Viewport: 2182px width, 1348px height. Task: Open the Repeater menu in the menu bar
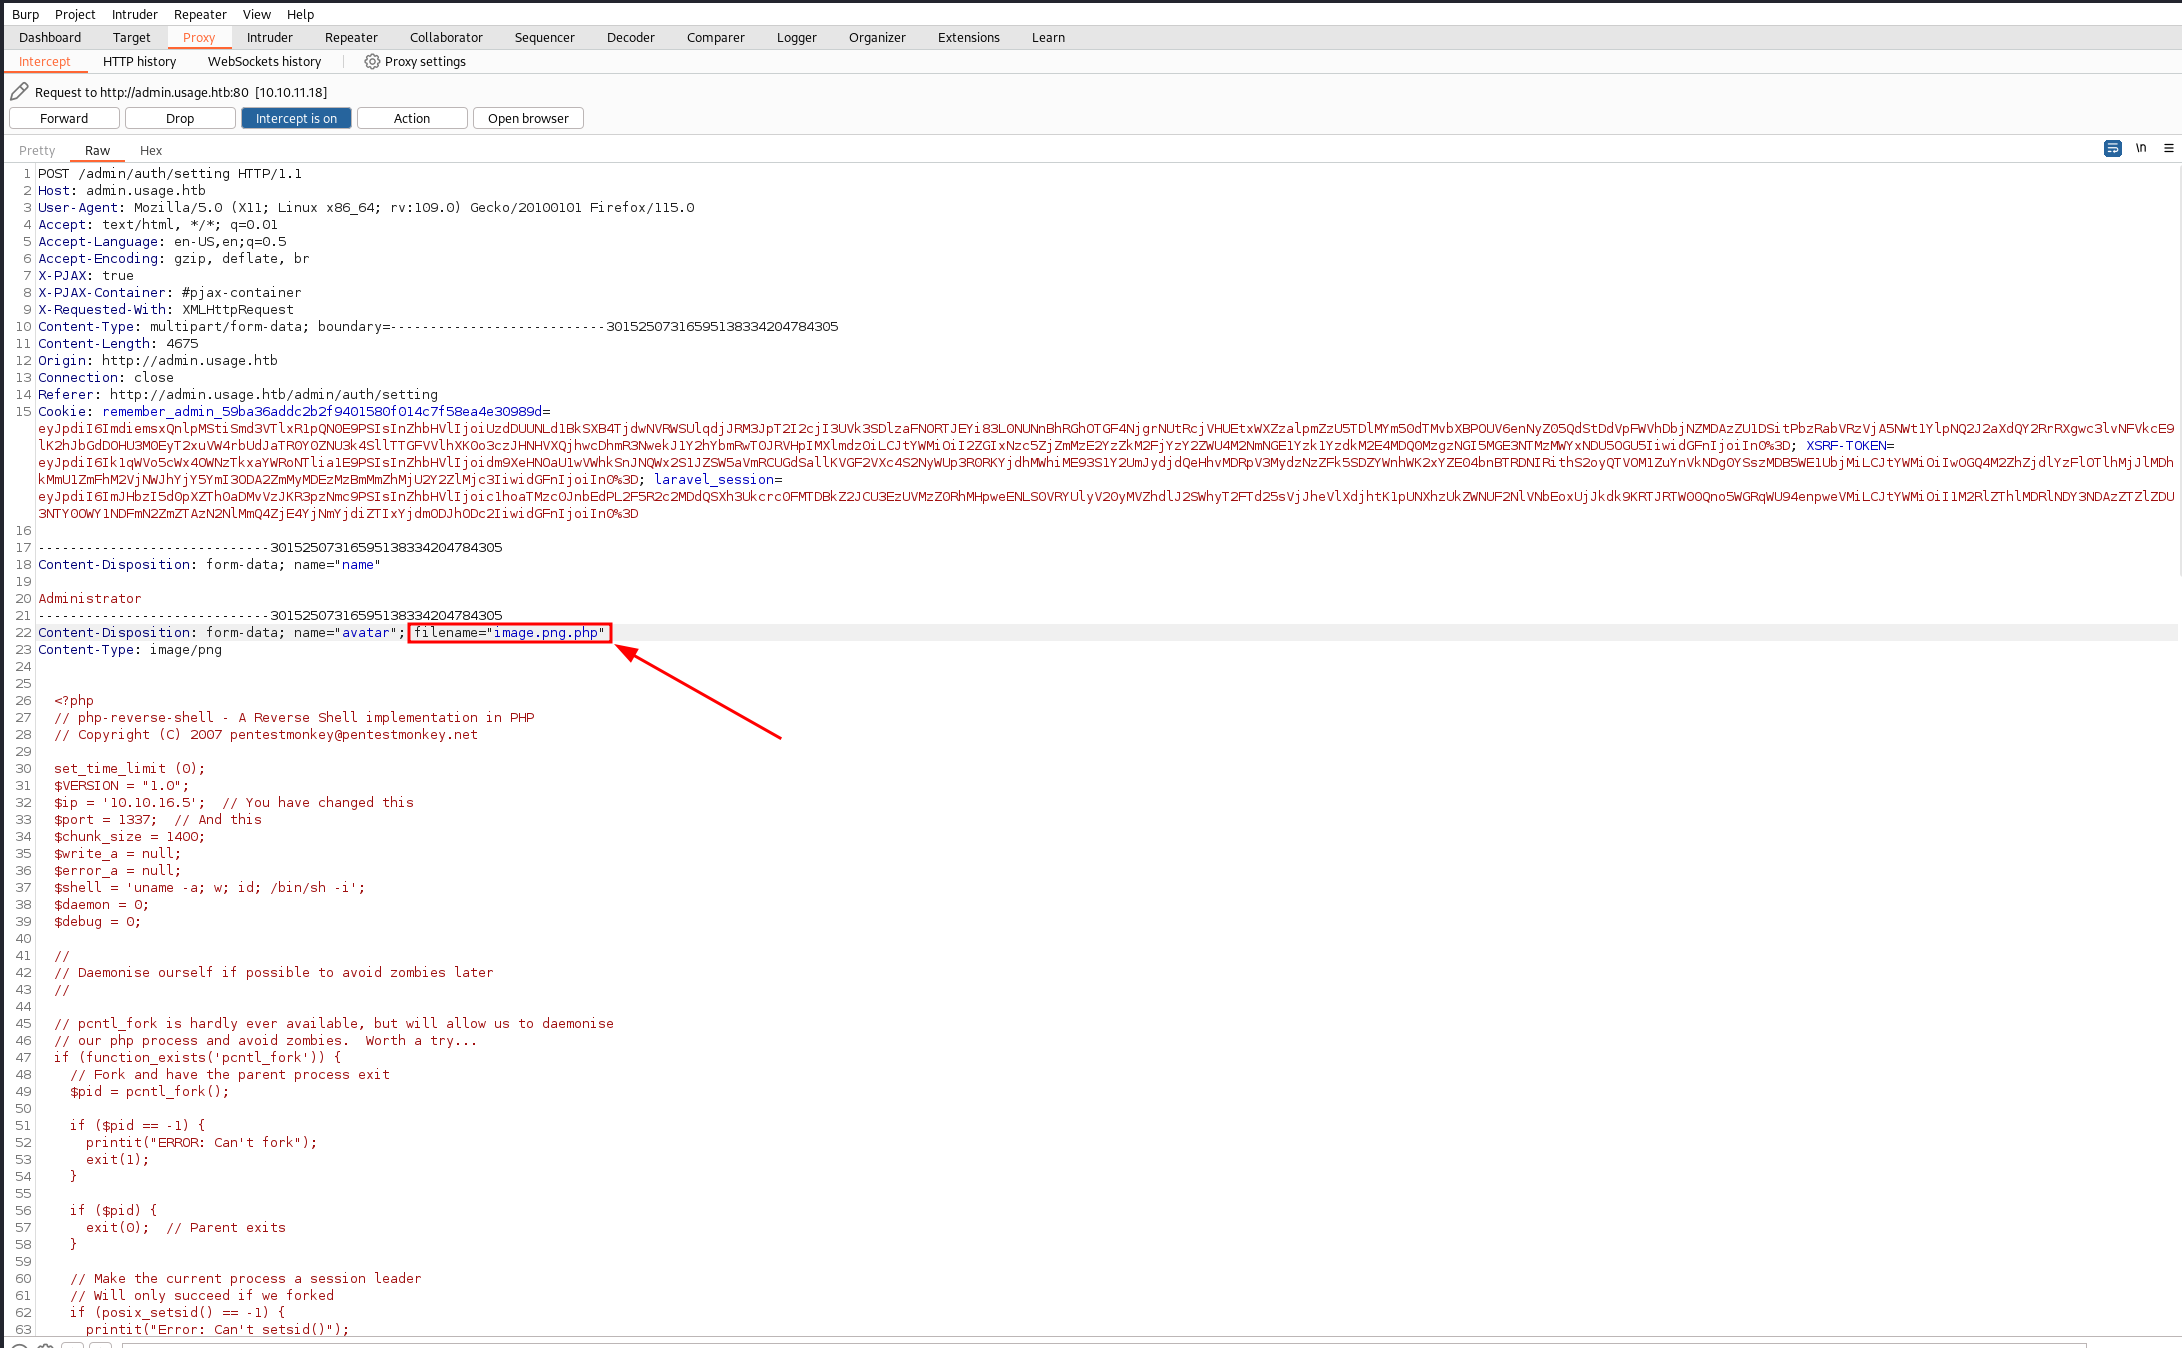tap(200, 14)
